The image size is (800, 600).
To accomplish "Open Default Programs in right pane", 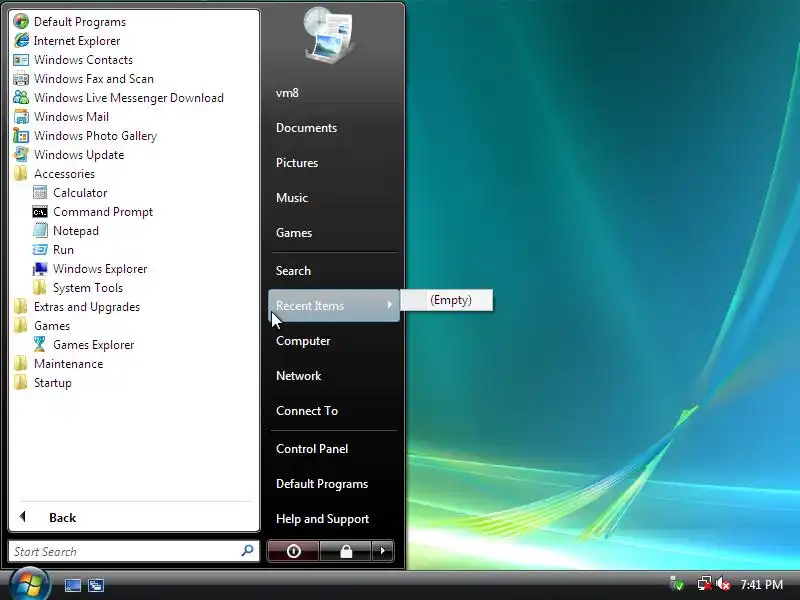I will tap(322, 484).
